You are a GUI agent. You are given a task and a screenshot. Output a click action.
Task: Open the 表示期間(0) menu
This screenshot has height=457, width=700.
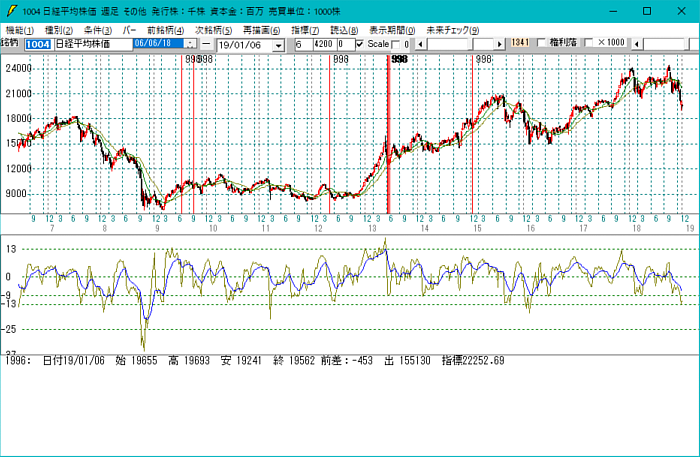[x=391, y=31]
